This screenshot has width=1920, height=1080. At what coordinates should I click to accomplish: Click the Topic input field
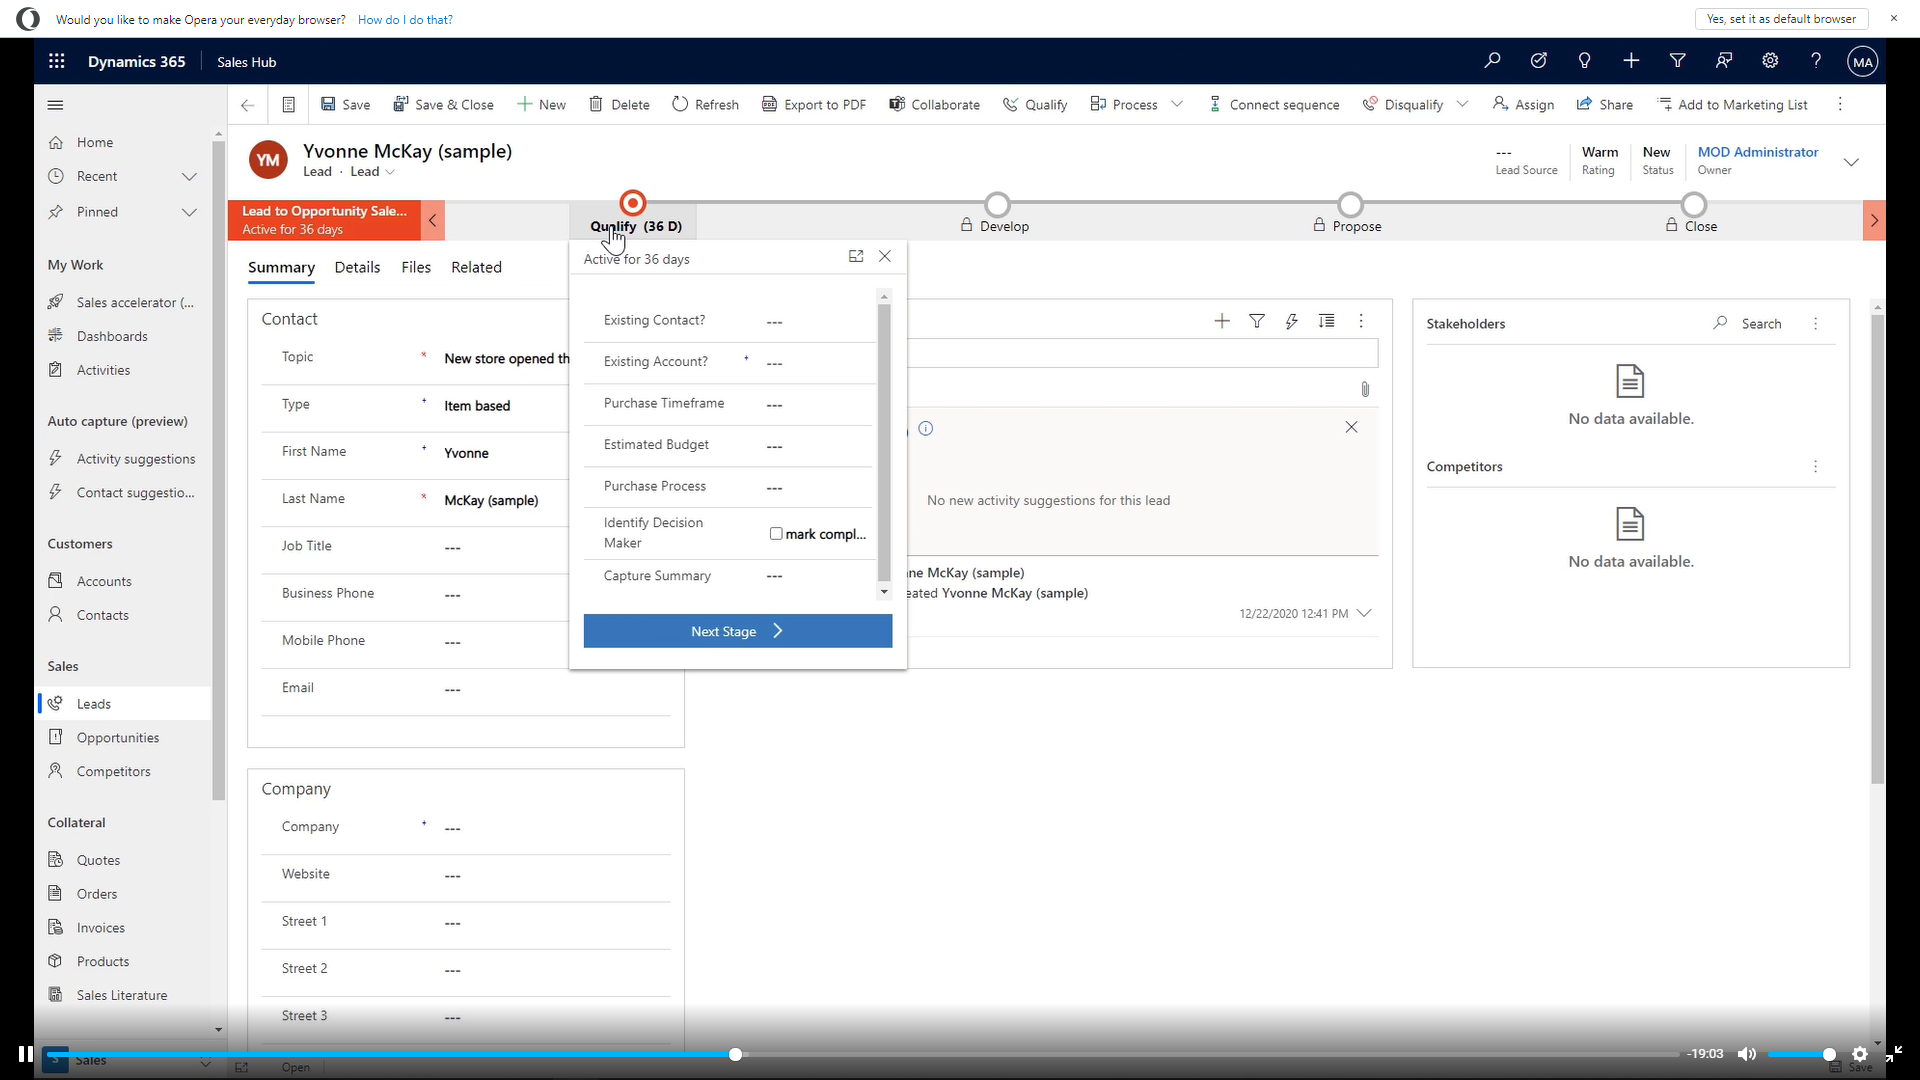point(506,359)
